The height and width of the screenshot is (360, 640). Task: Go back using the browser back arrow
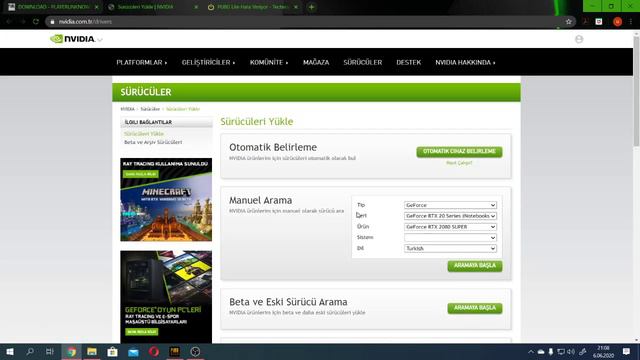point(9,22)
